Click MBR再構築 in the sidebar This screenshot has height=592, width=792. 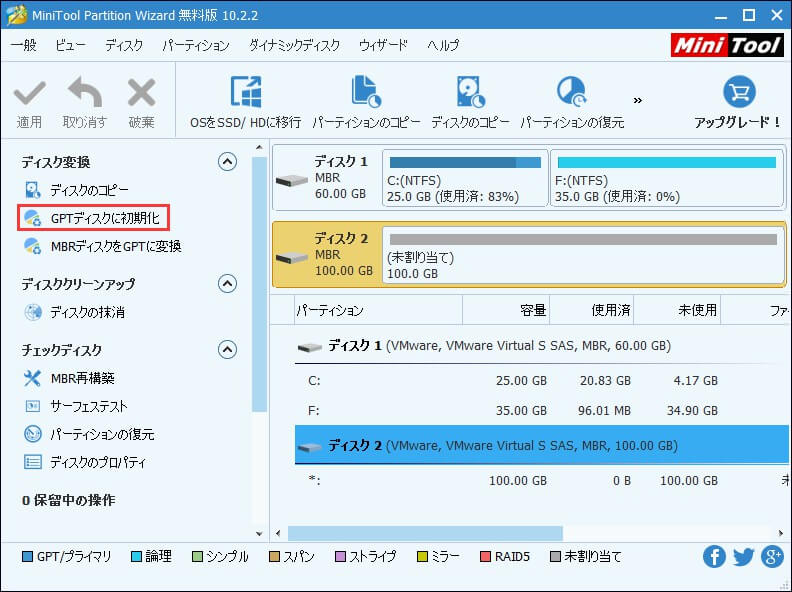click(69, 378)
